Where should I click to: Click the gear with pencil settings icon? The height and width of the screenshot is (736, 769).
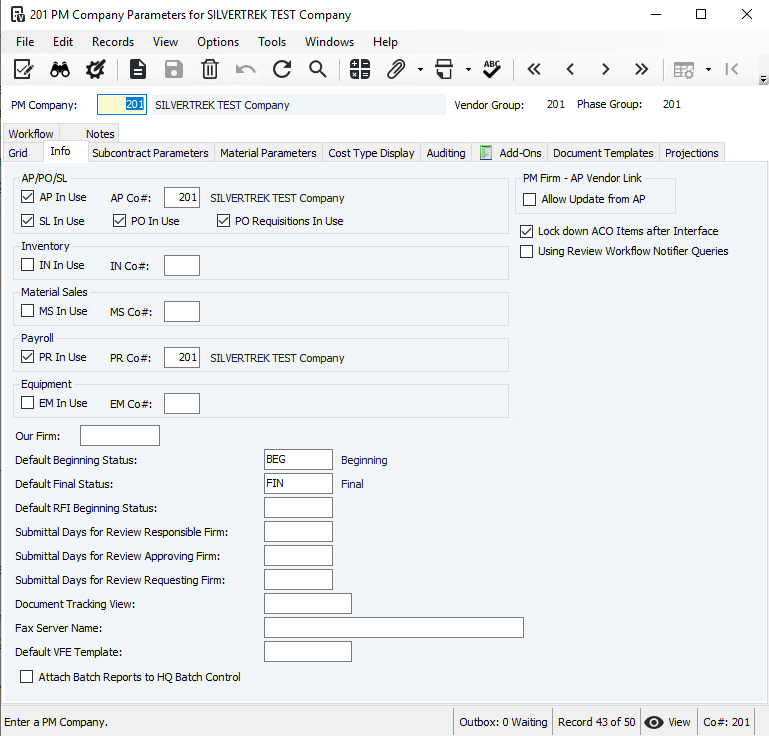pyautogui.click(x=95, y=69)
